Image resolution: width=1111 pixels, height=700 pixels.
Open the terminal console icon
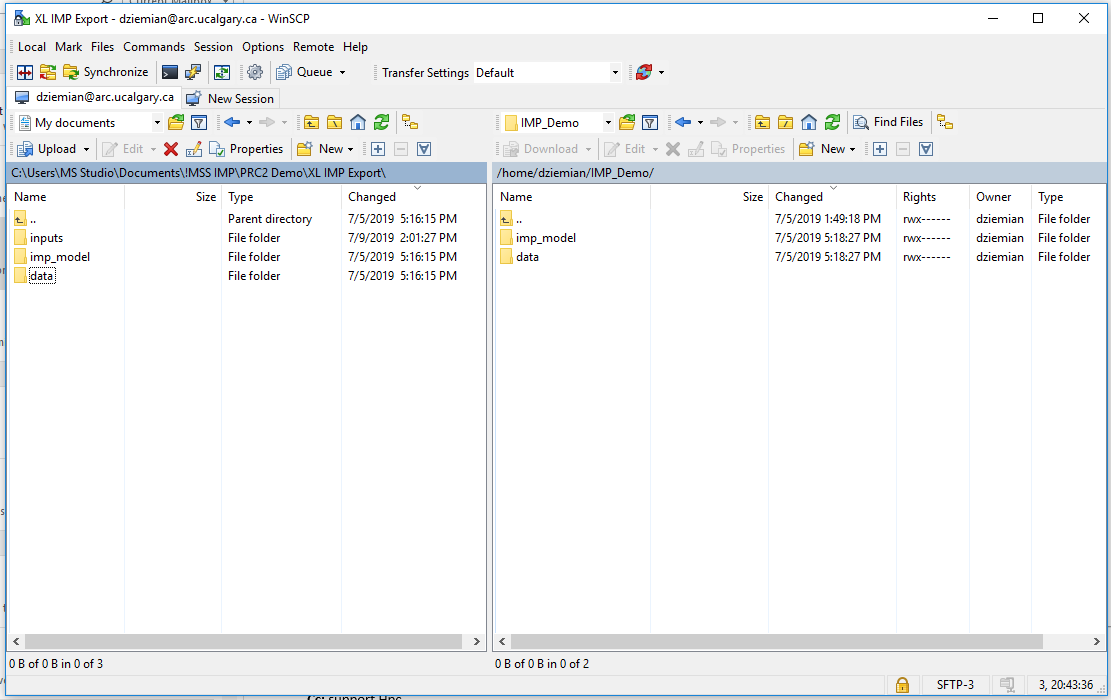click(x=170, y=72)
